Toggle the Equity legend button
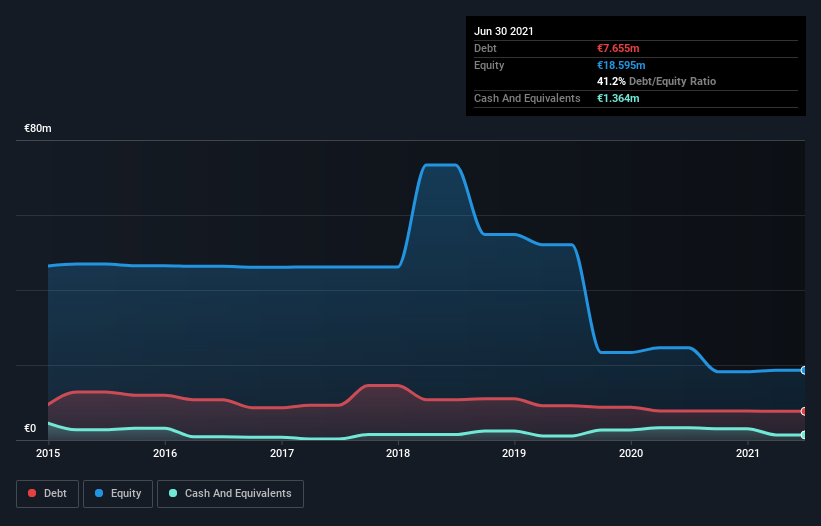 pos(118,494)
